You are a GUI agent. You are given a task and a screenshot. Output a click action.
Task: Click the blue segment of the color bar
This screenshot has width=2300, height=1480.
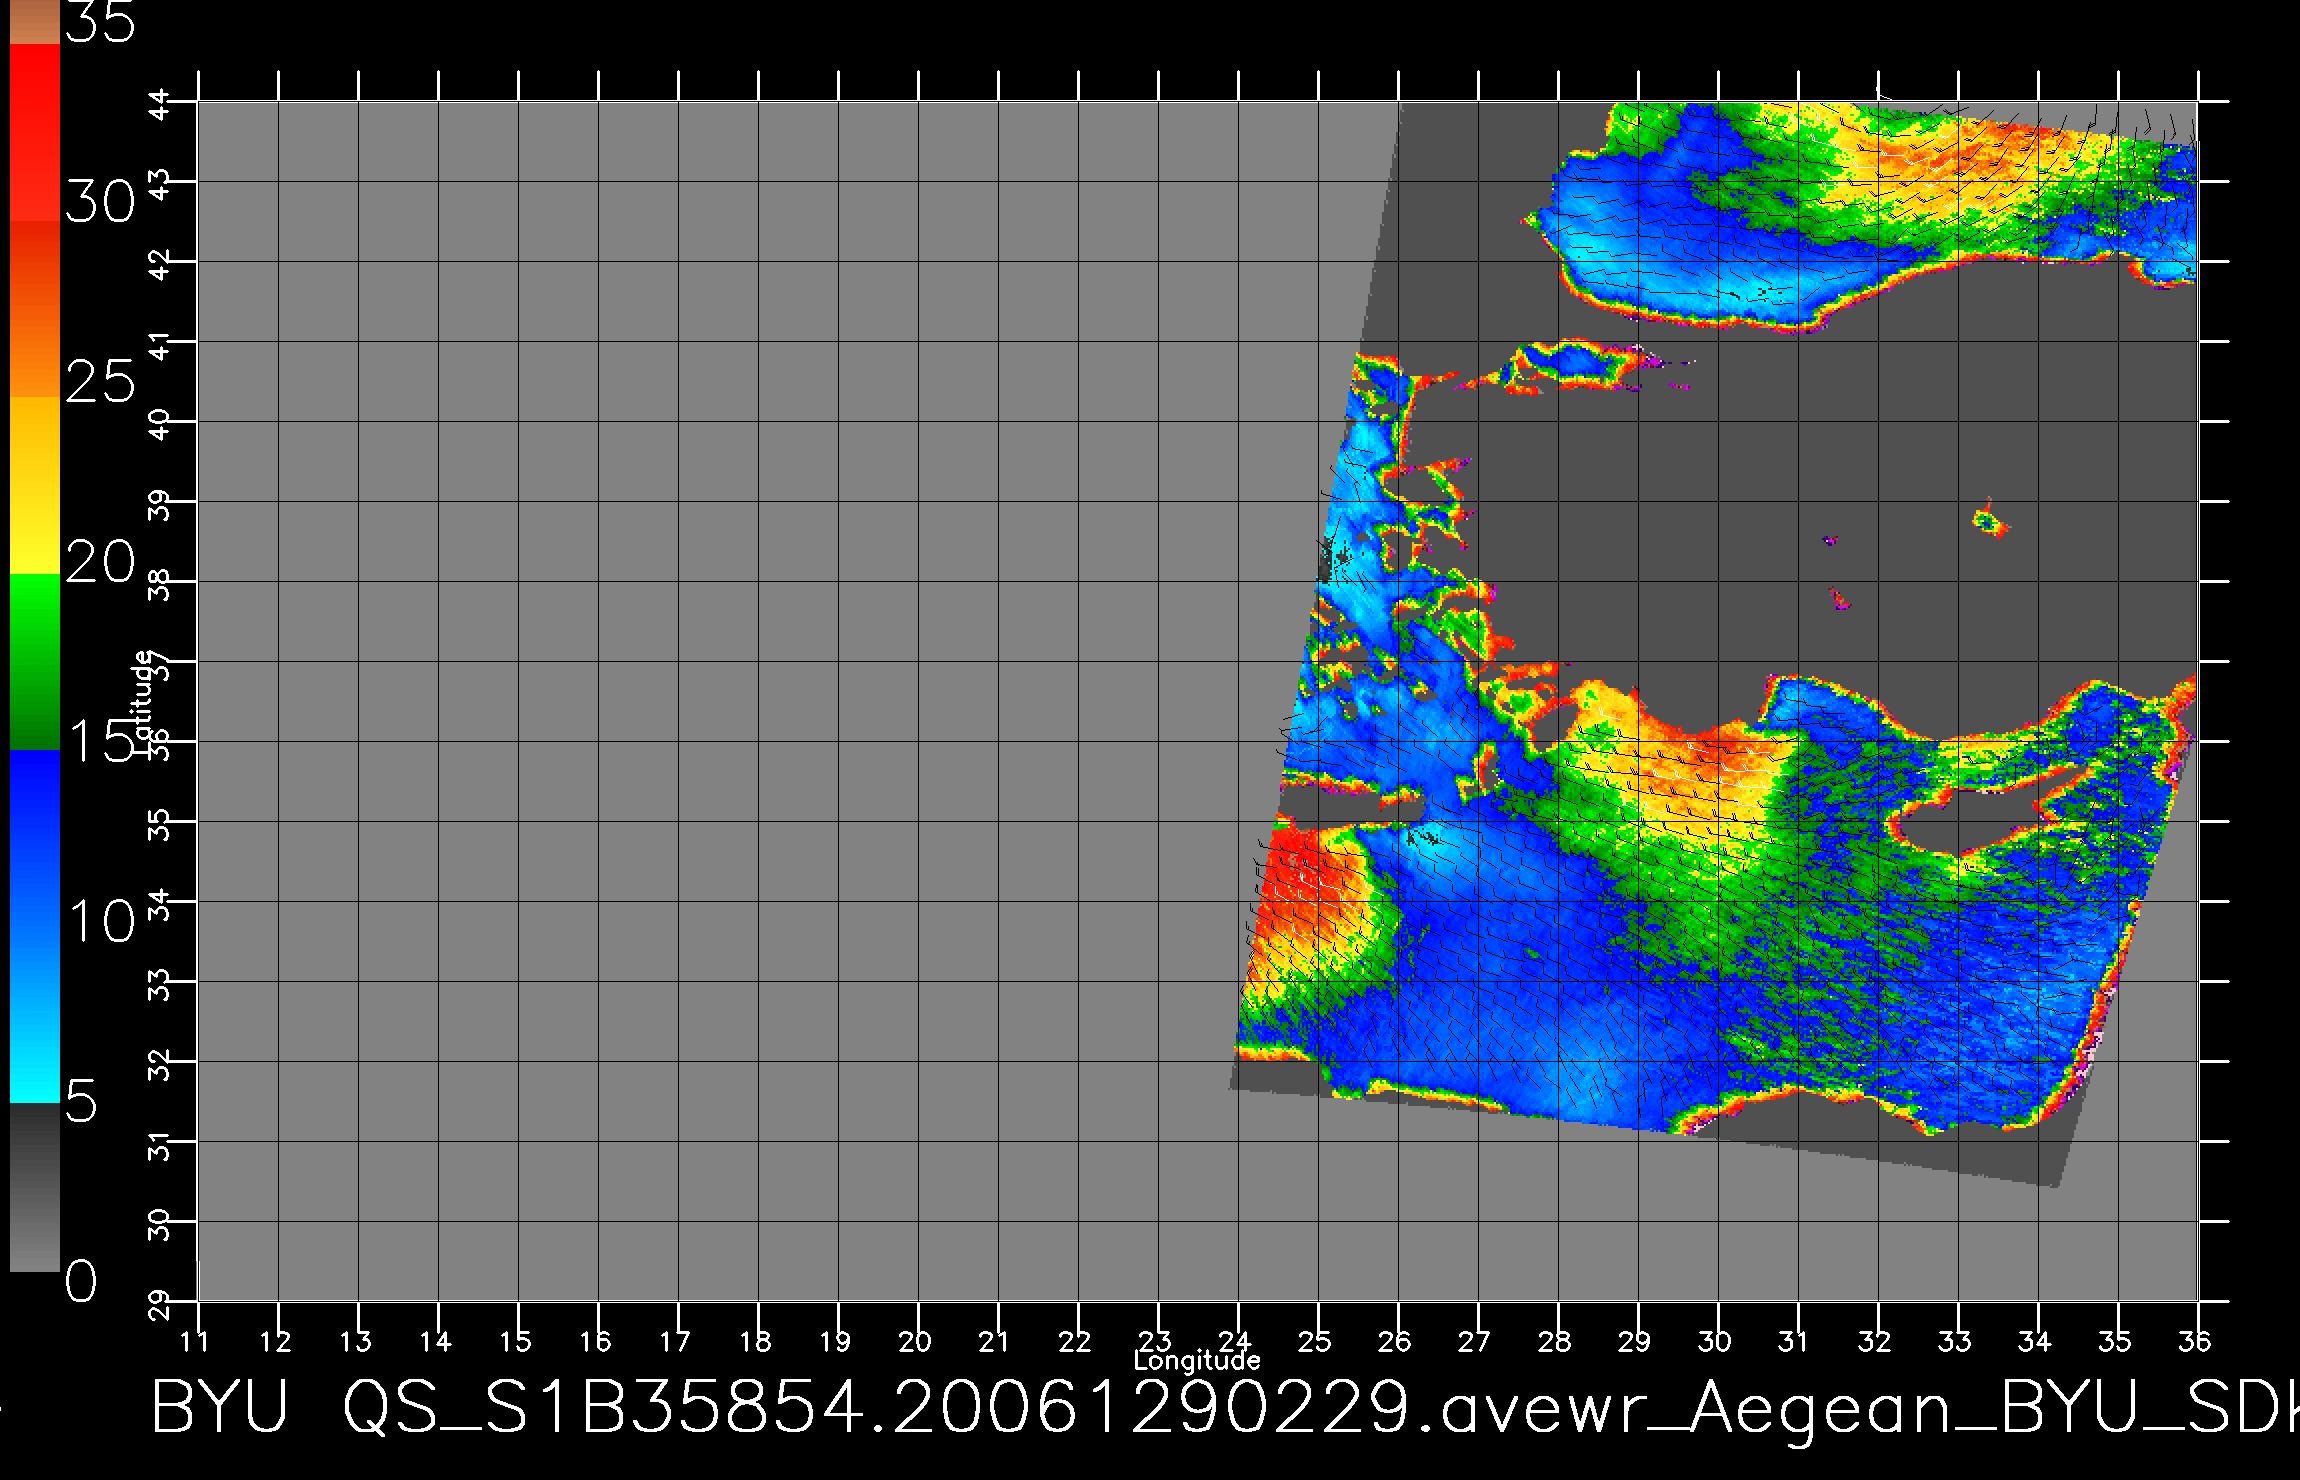[35, 926]
